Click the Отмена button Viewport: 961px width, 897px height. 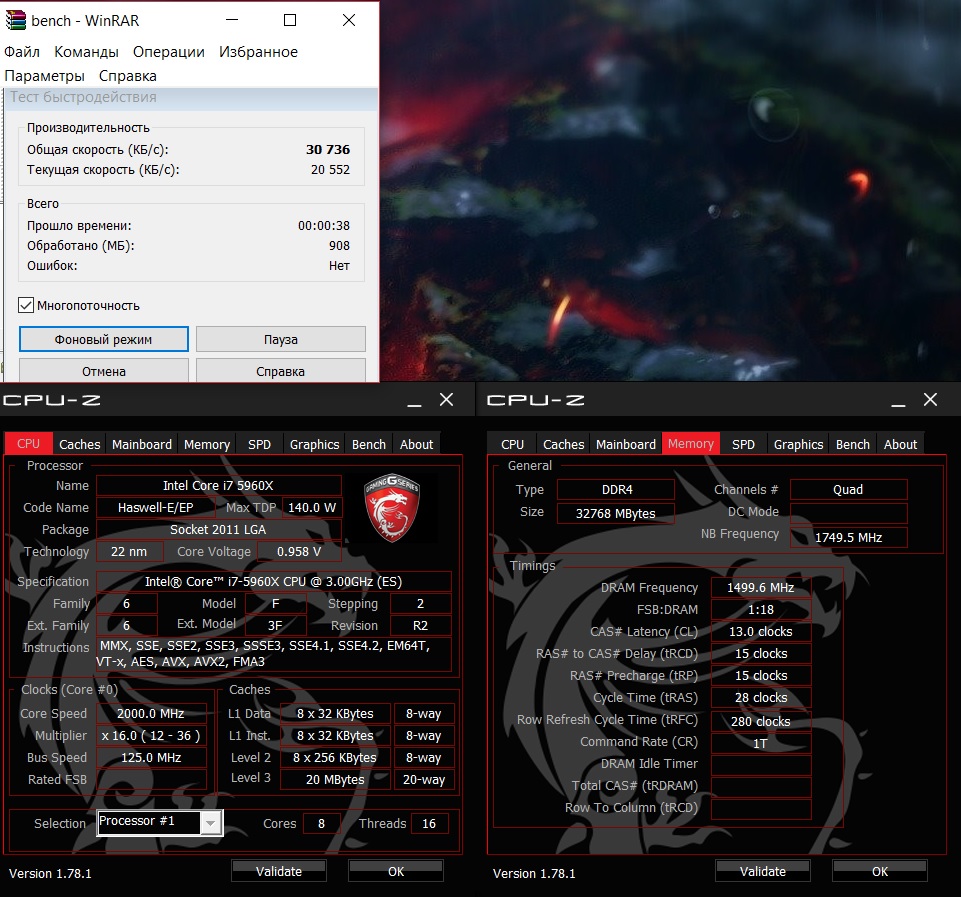(104, 371)
